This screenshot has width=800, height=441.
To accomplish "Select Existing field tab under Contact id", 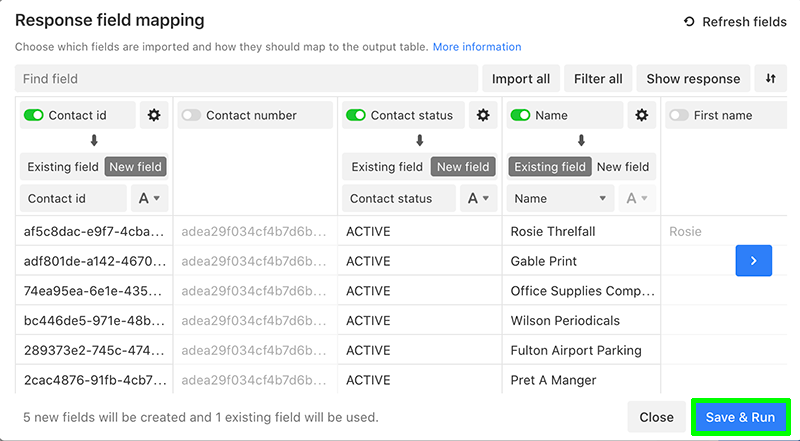I will point(63,167).
